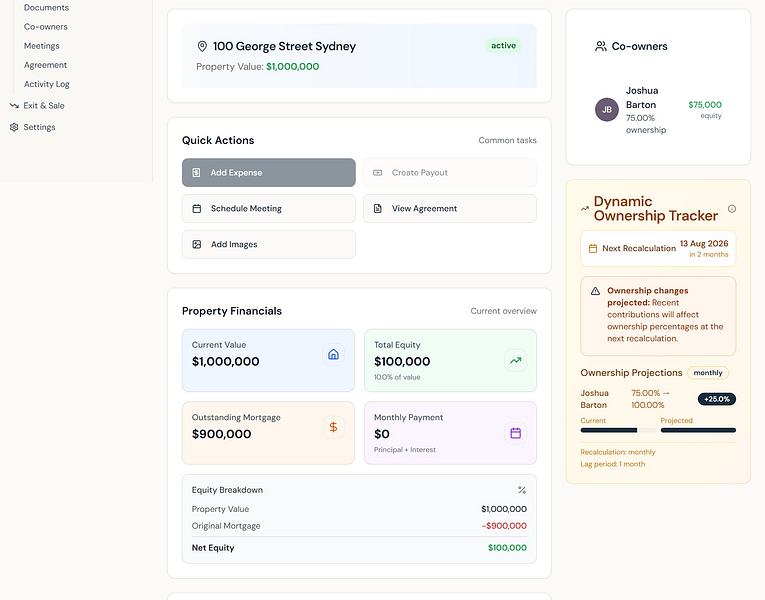
Task: Click Joshua Barton's $75,000 equity amount
Action: point(705,105)
